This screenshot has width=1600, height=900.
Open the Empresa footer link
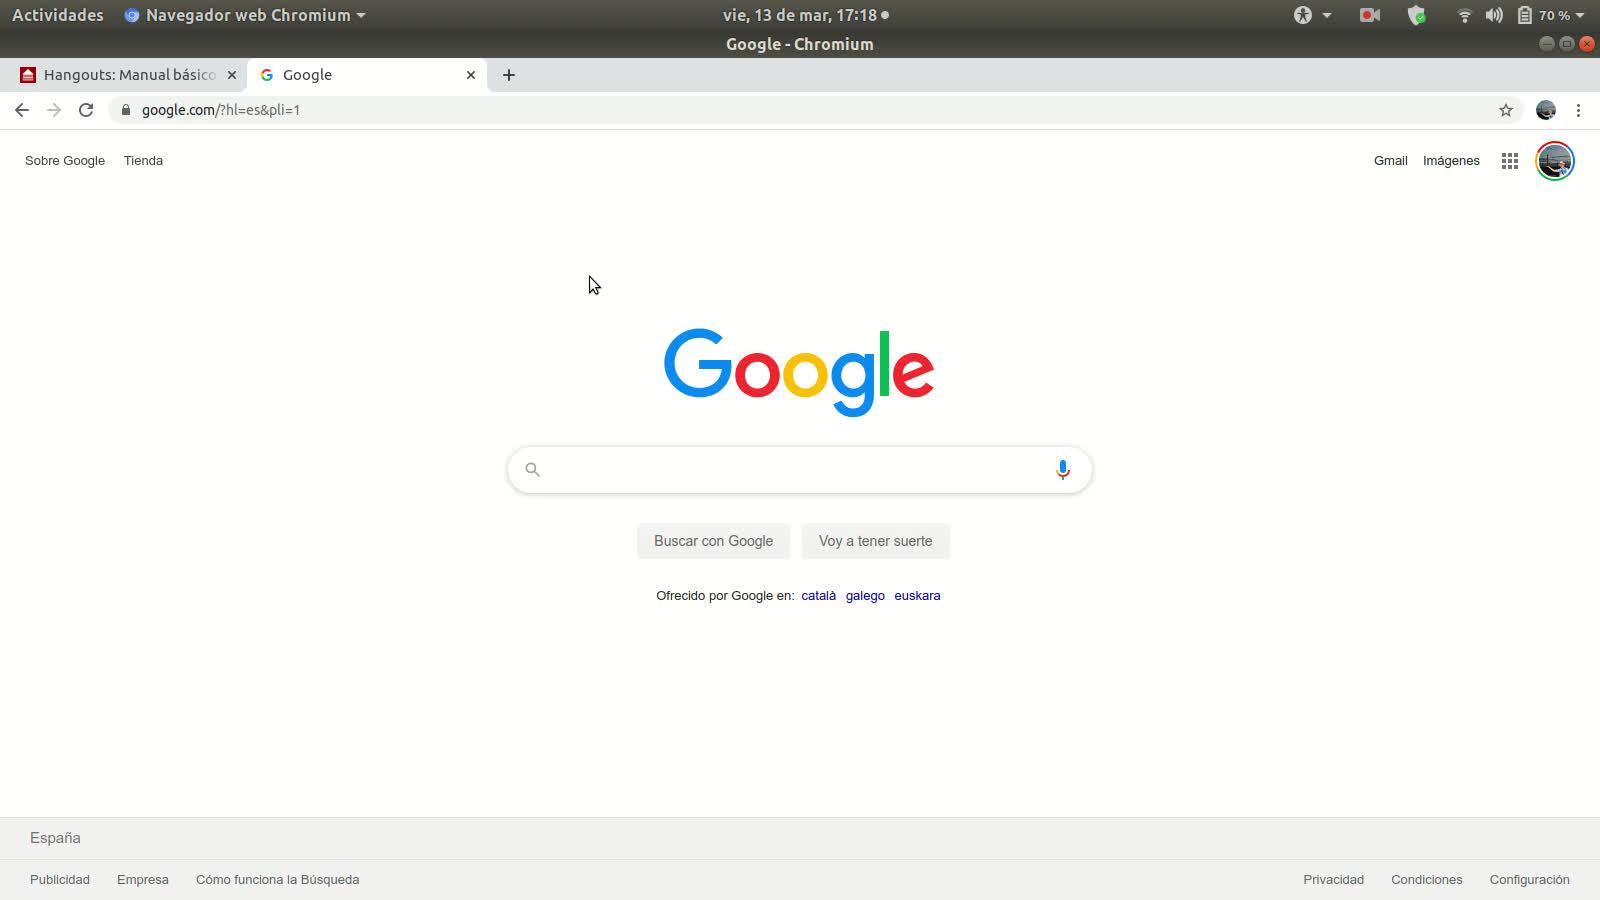pos(143,880)
